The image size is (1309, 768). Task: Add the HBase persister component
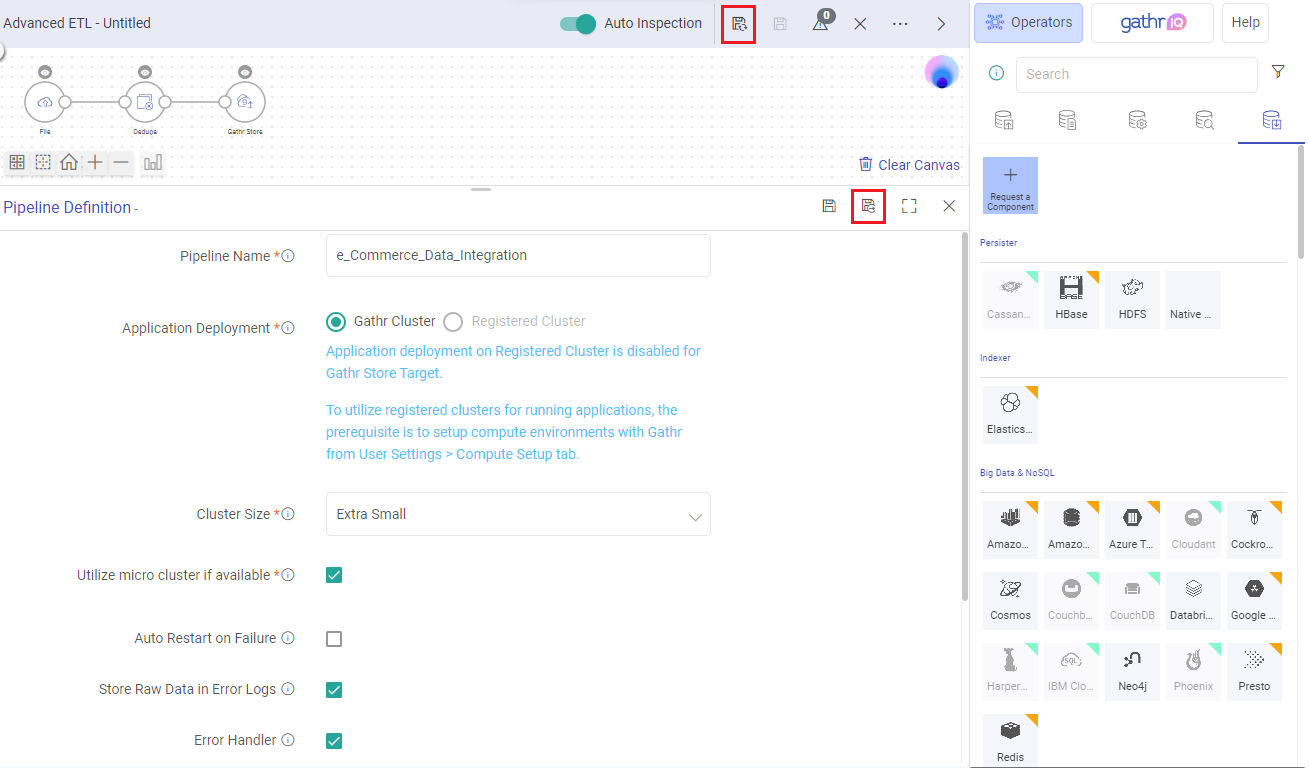[1071, 299]
